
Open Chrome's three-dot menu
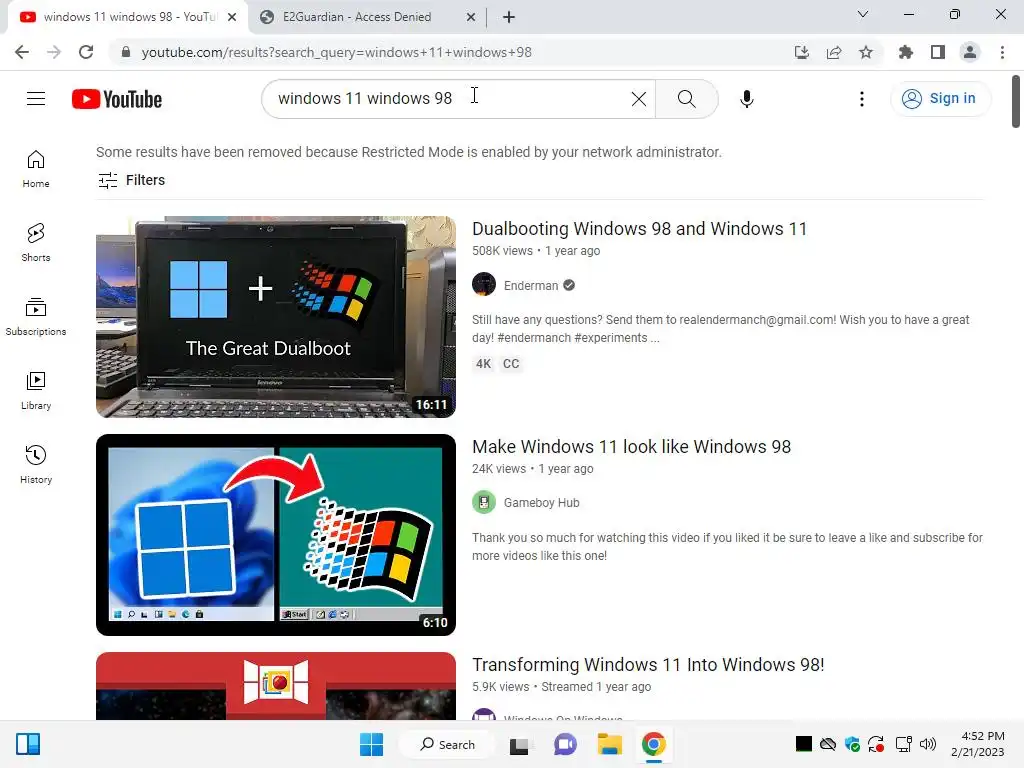(1002, 52)
